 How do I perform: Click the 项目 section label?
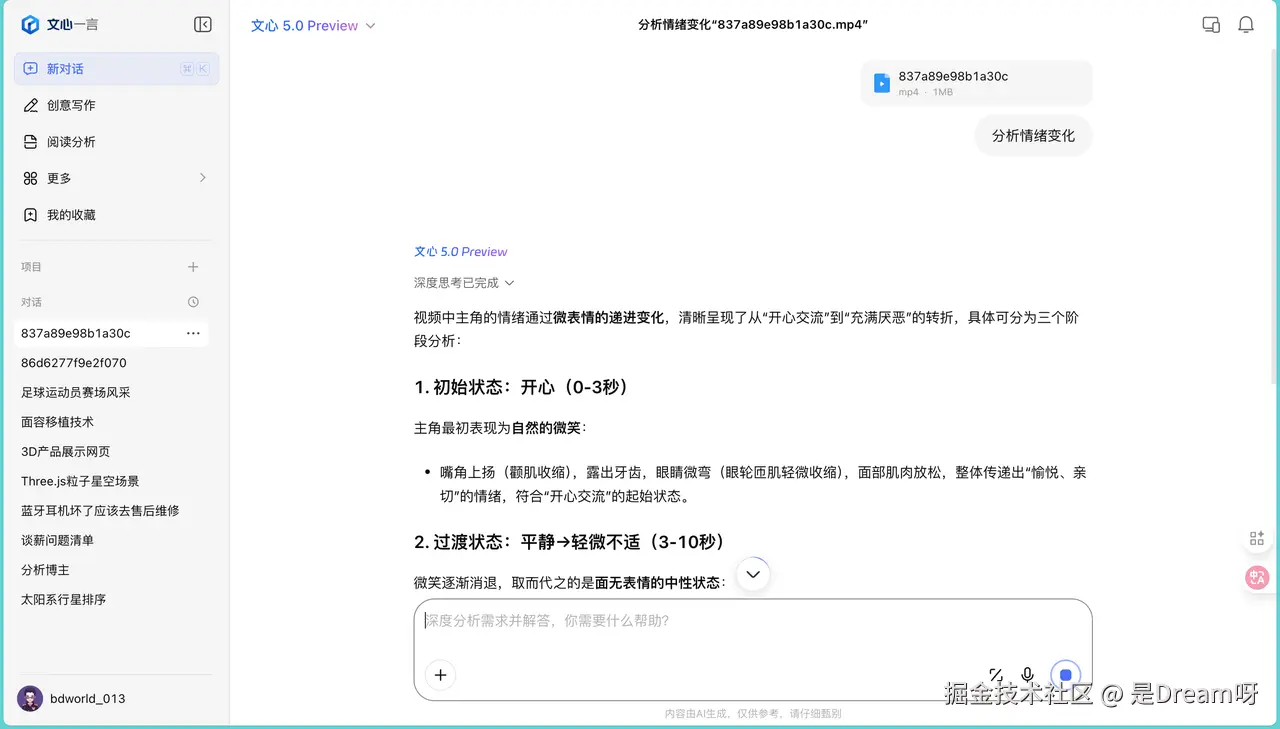(32, 267)
